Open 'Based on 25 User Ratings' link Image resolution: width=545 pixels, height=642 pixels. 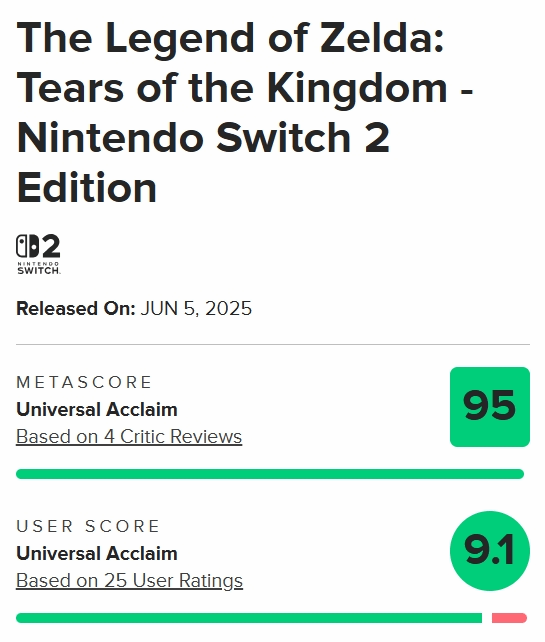[x=129, y=581]
